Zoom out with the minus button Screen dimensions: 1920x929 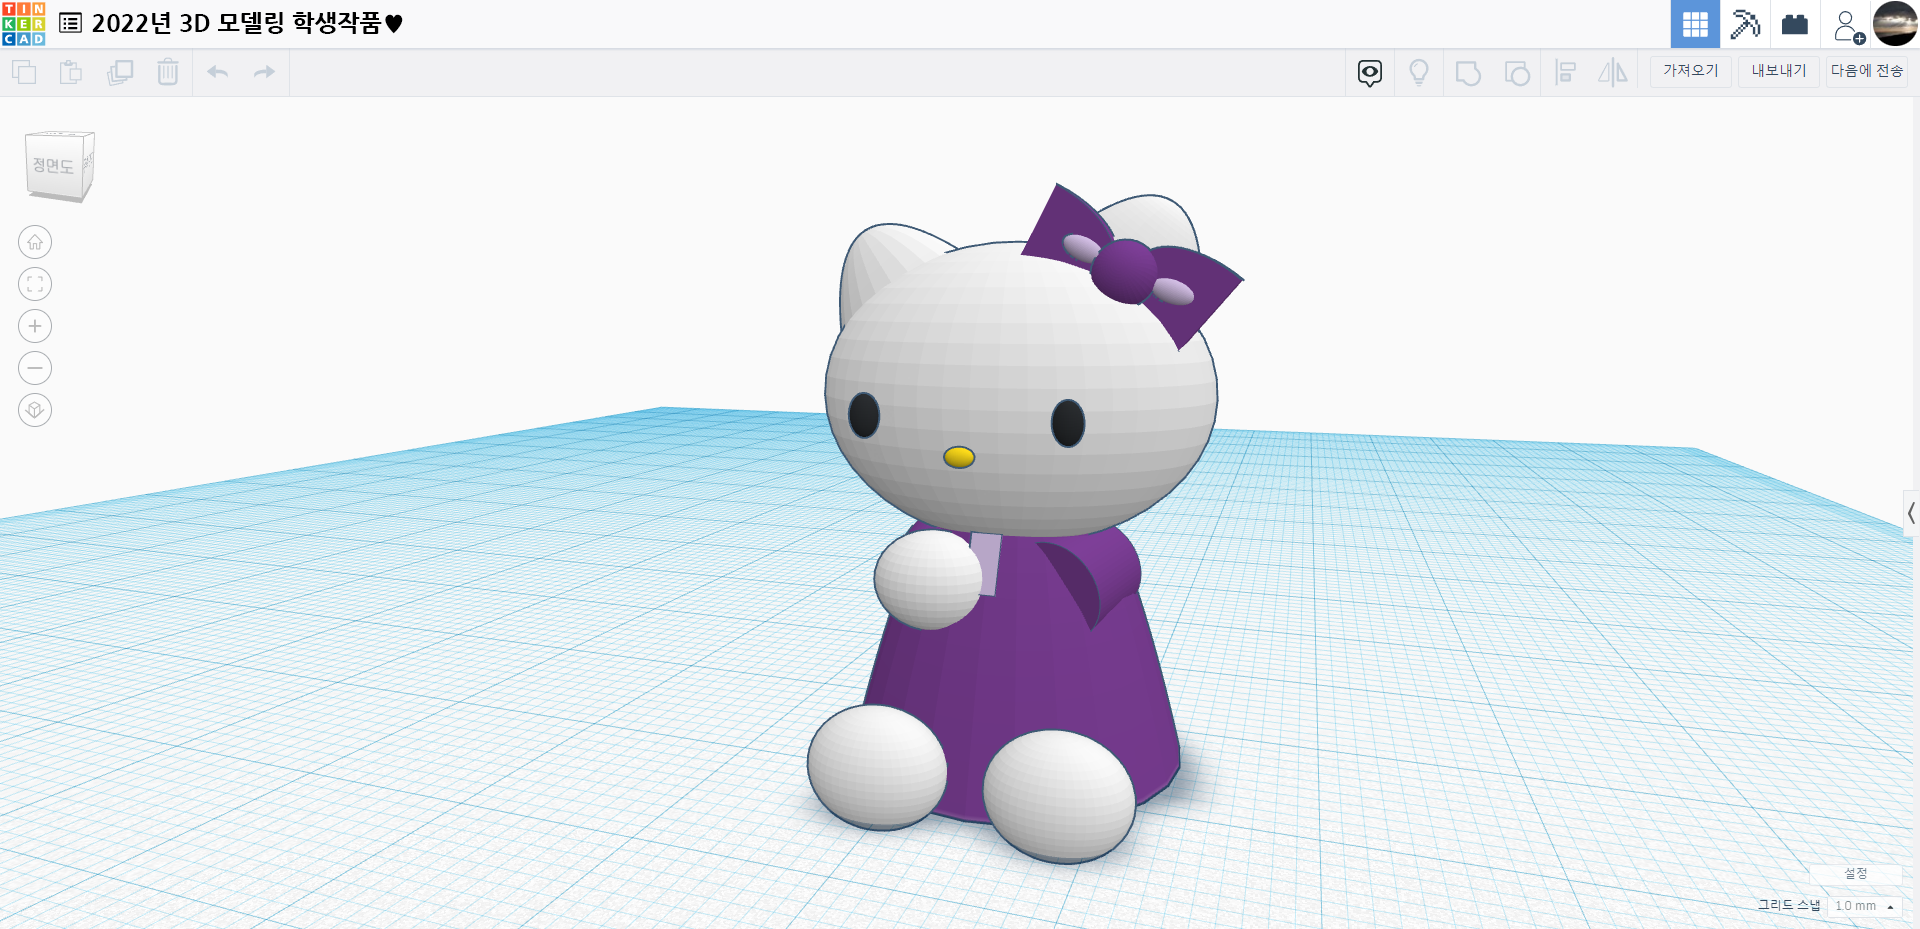tap(35, 368)
